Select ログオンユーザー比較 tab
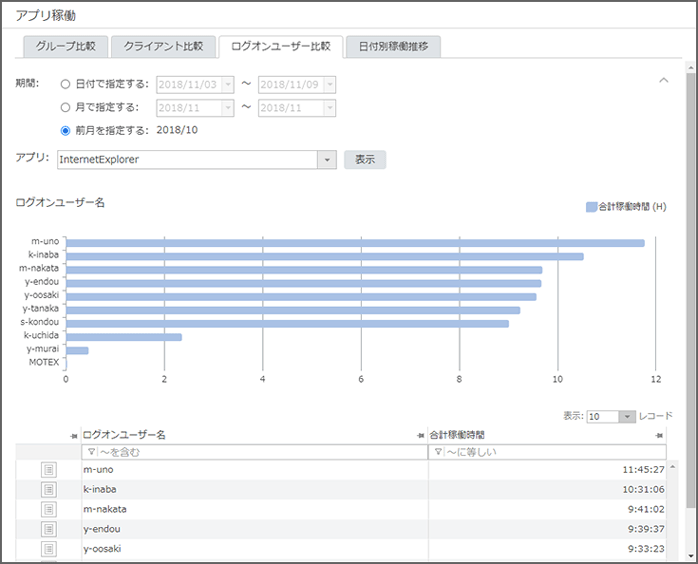The image size is (698, 564). point(281,46)
